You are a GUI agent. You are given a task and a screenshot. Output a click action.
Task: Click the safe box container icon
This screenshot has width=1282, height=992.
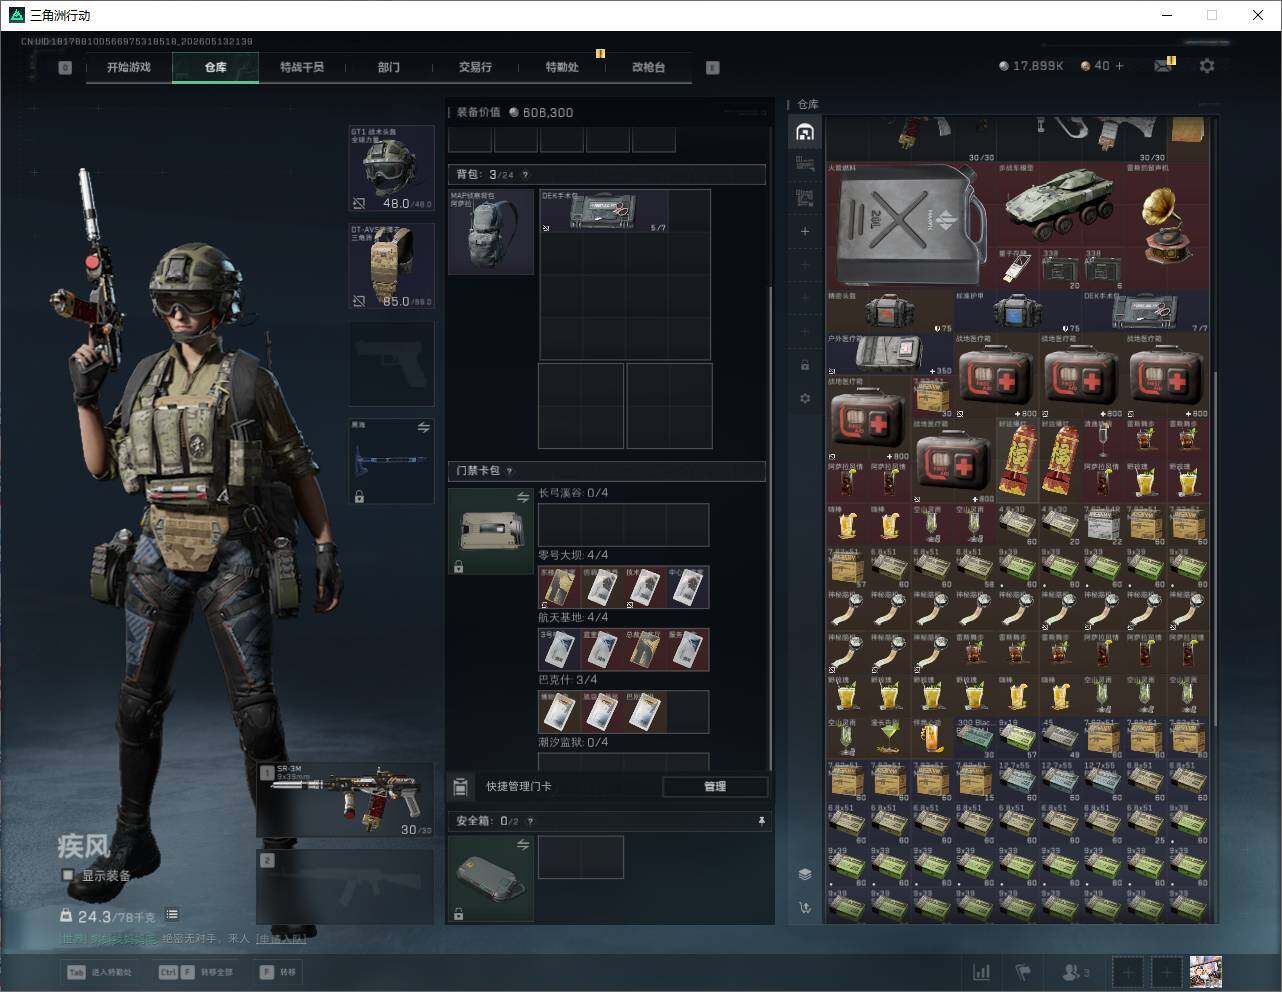(x=490, y=878)
